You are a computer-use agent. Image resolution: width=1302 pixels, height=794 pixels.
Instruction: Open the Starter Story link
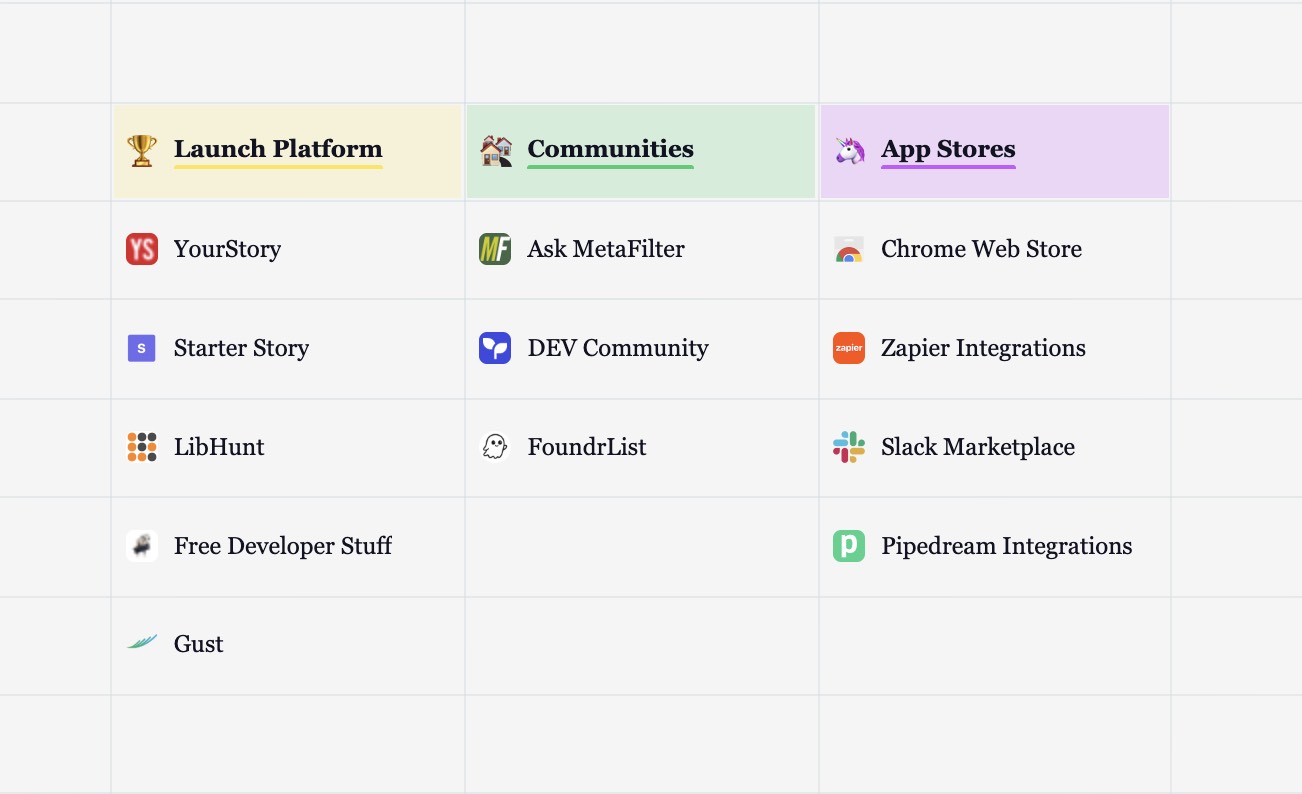[x=241, y=348]
